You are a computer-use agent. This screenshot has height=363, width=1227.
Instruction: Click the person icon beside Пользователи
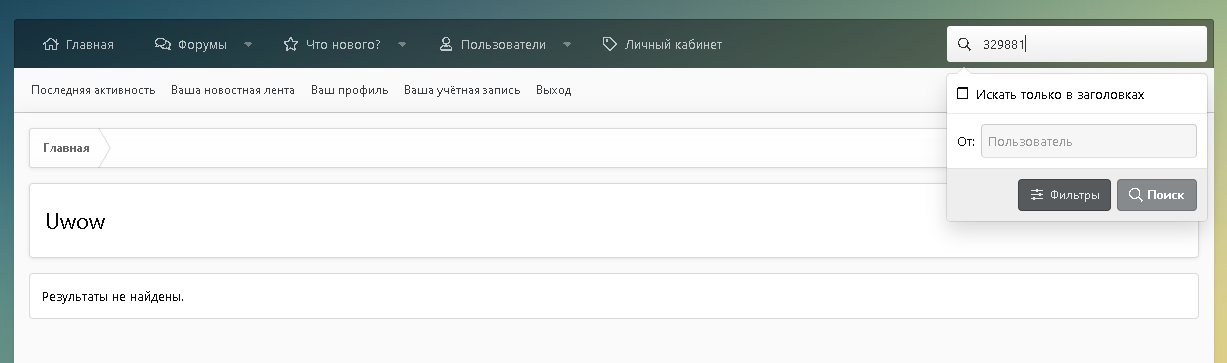click(x=447, y=44)
